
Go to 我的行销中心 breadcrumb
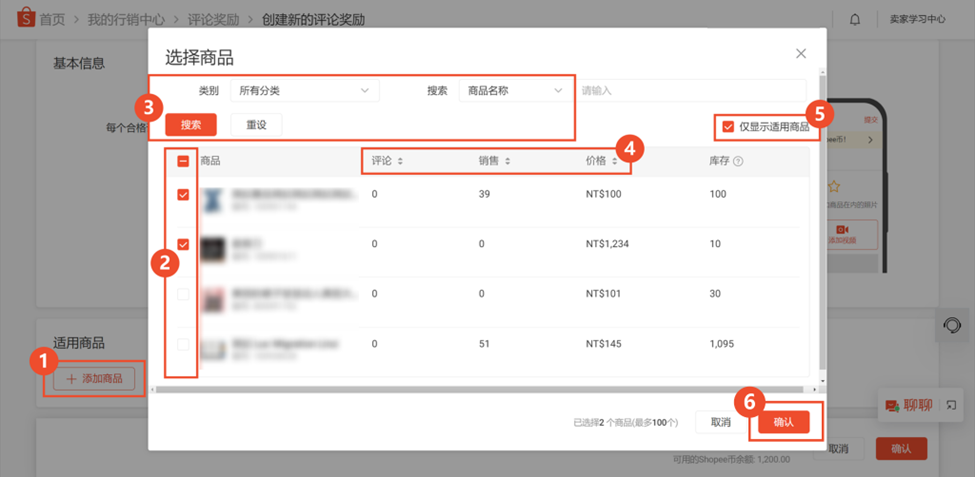(x=125, y=19)
